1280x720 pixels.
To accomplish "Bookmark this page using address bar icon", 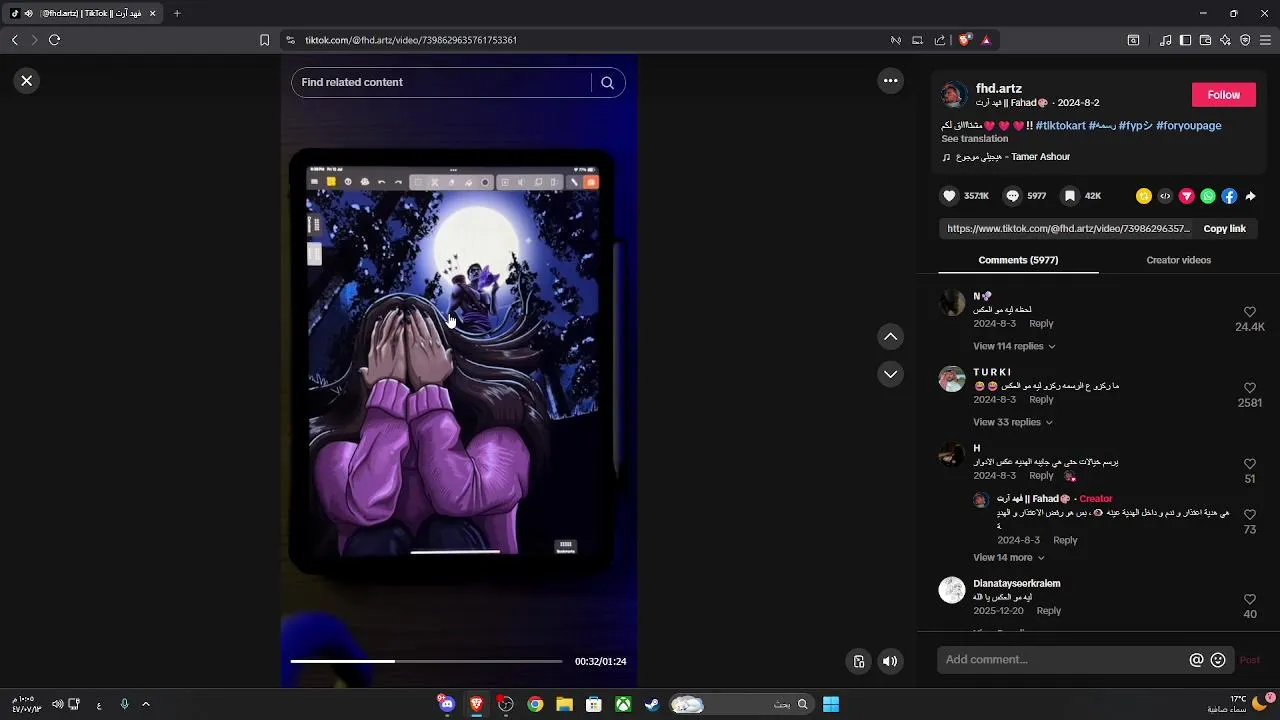I will pyautogui.click(x=264, y=40).
